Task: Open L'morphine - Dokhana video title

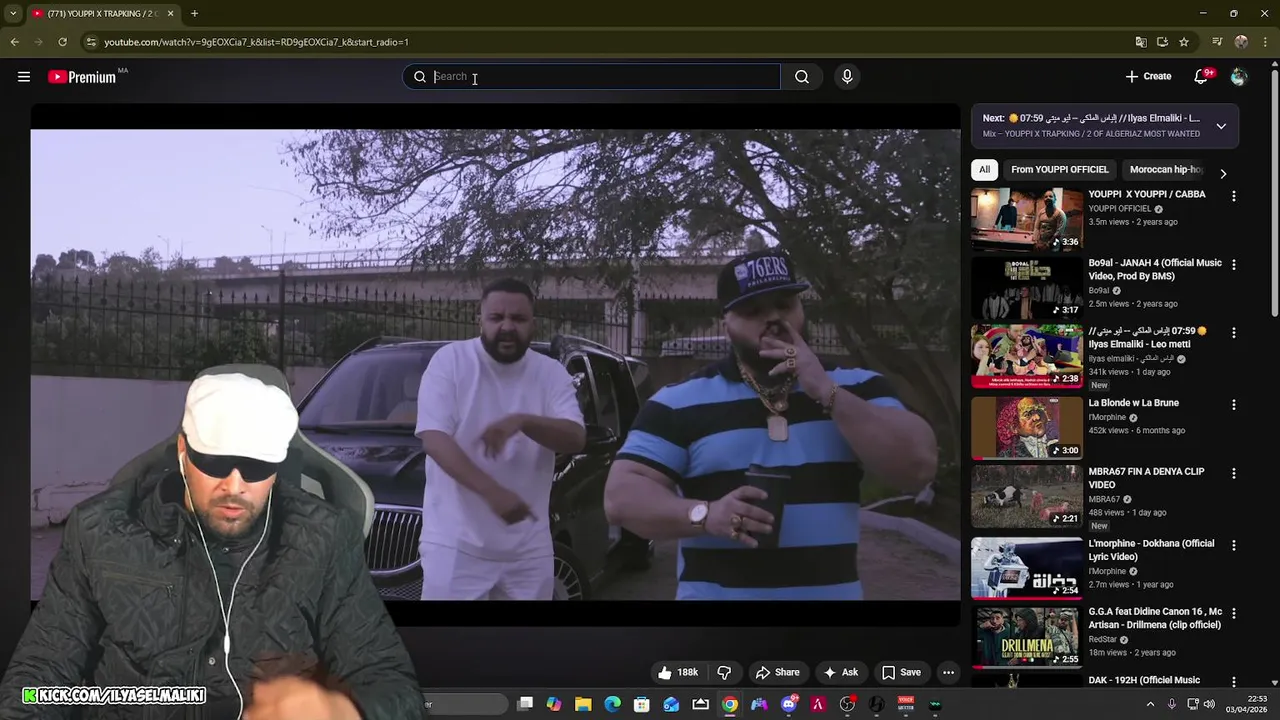Action: coord(1151,550)
